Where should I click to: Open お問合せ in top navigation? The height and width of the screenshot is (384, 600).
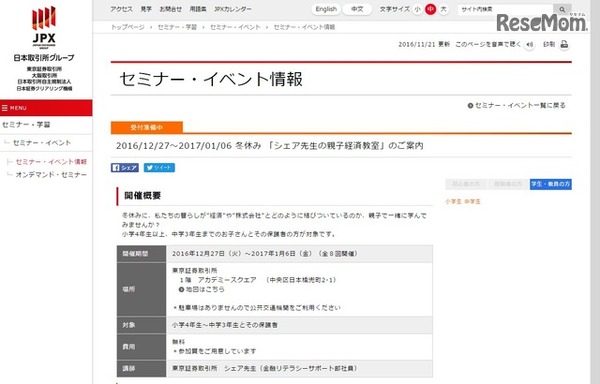171,9
